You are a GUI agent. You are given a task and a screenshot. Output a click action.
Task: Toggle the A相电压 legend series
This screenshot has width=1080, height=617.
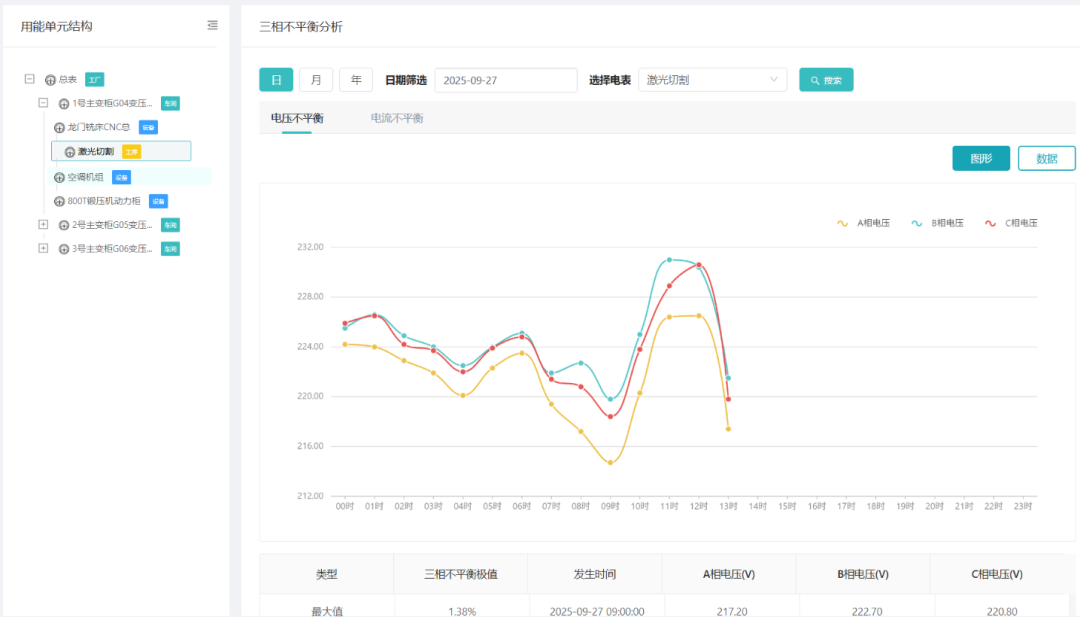pos(858,223)
